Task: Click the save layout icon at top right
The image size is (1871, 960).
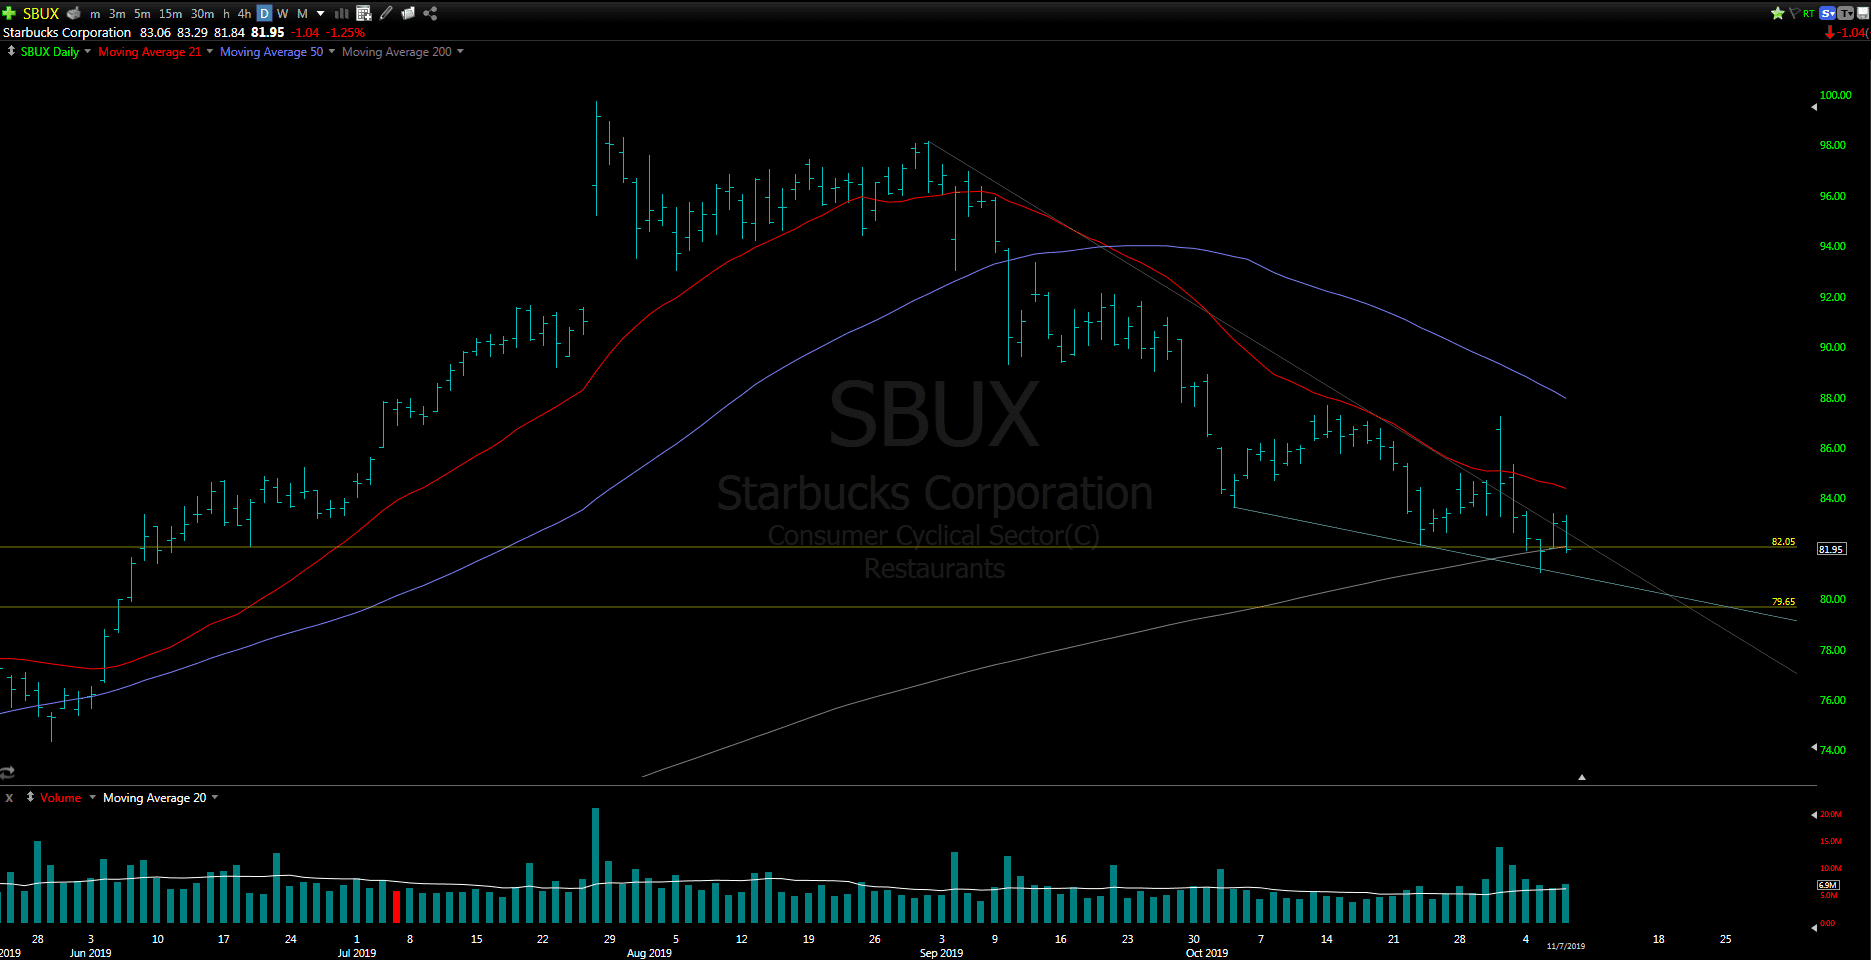Action: tap(1863, 13)
